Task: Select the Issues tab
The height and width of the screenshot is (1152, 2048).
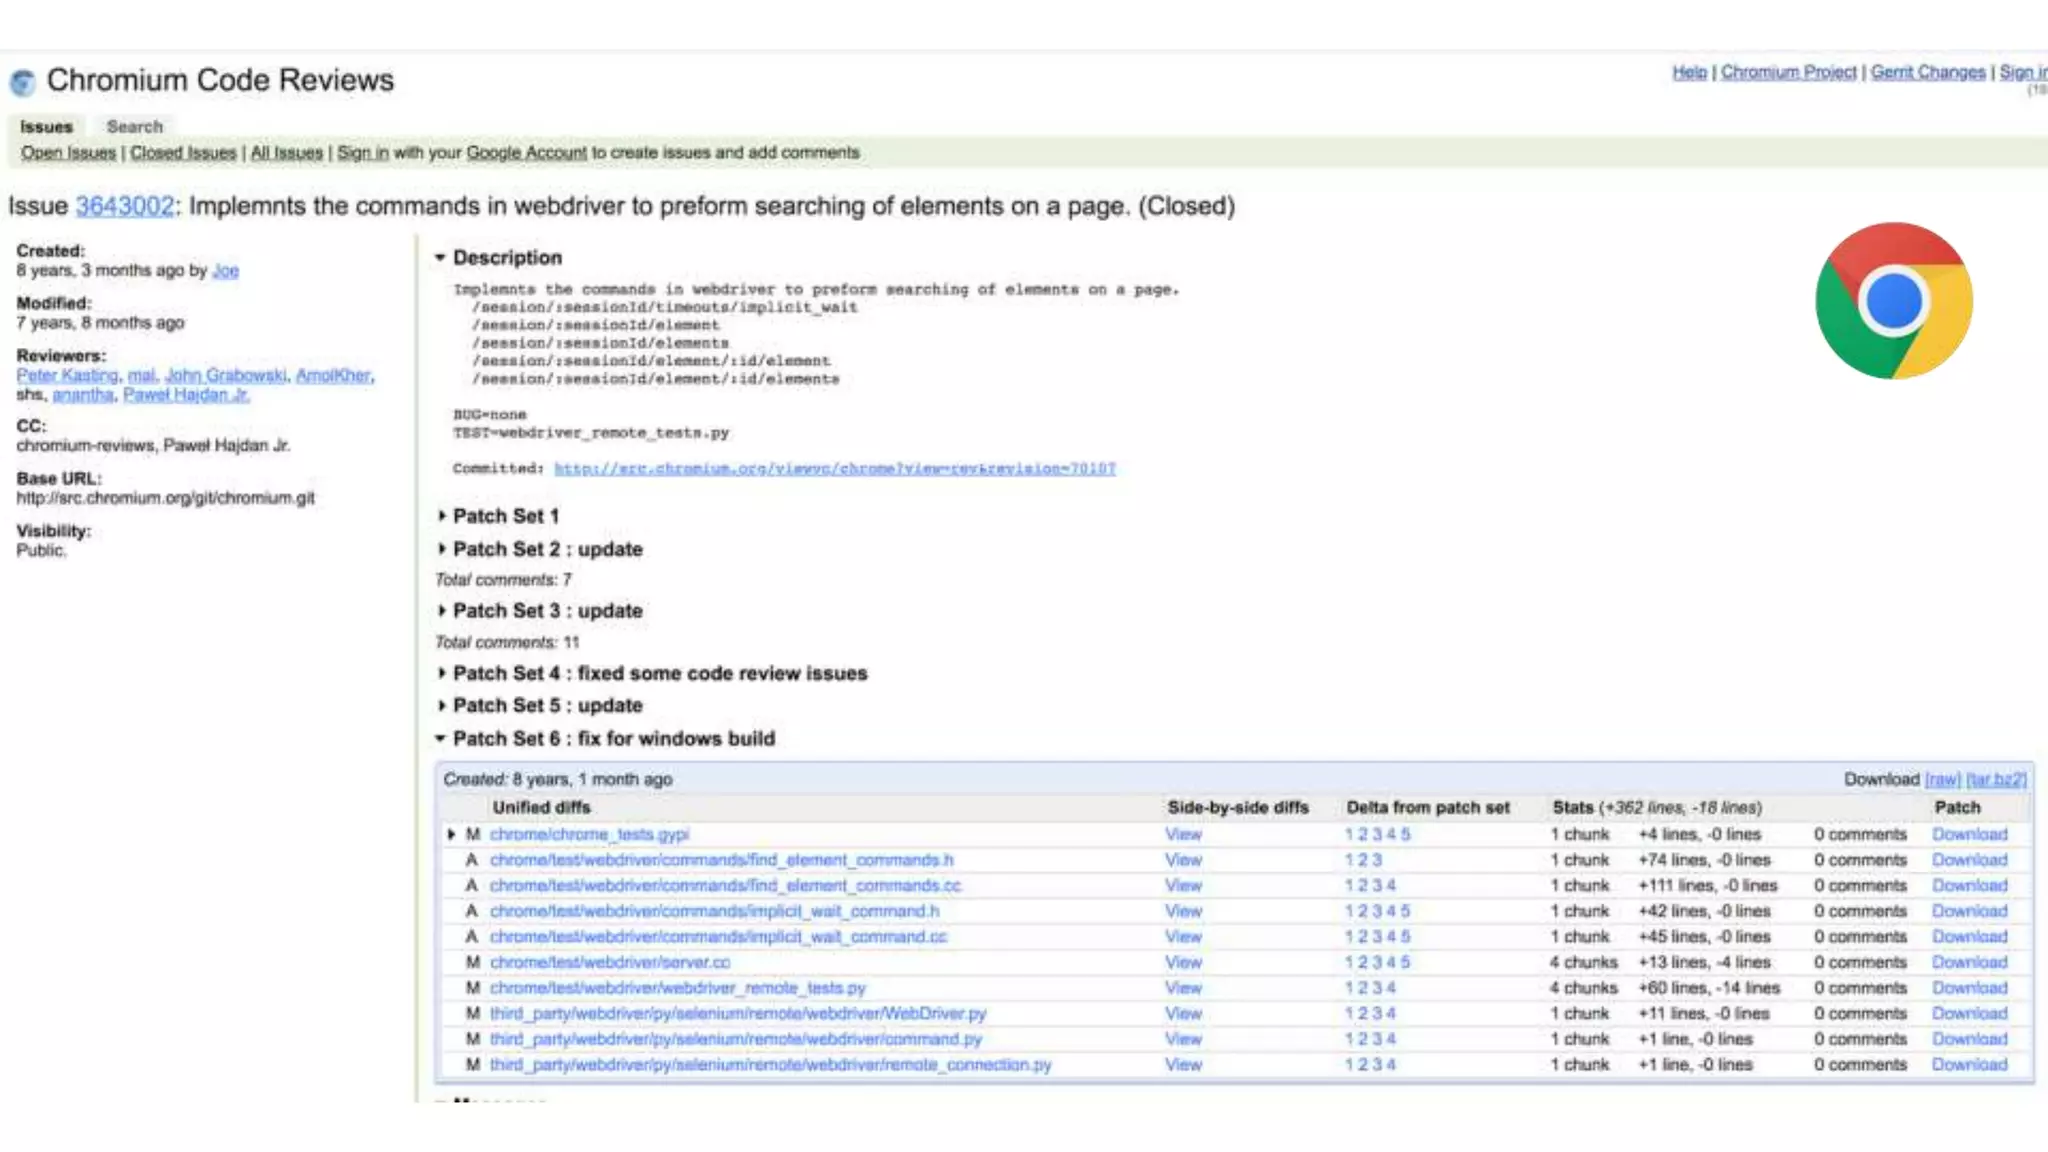Action: tap(46, 127)
